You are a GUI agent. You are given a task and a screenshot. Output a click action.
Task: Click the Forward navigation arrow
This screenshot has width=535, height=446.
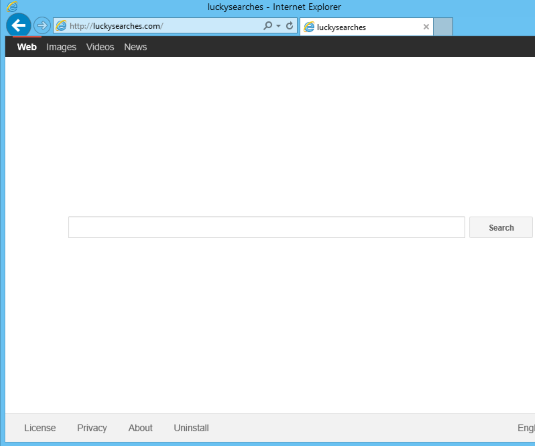coord(42,26)
